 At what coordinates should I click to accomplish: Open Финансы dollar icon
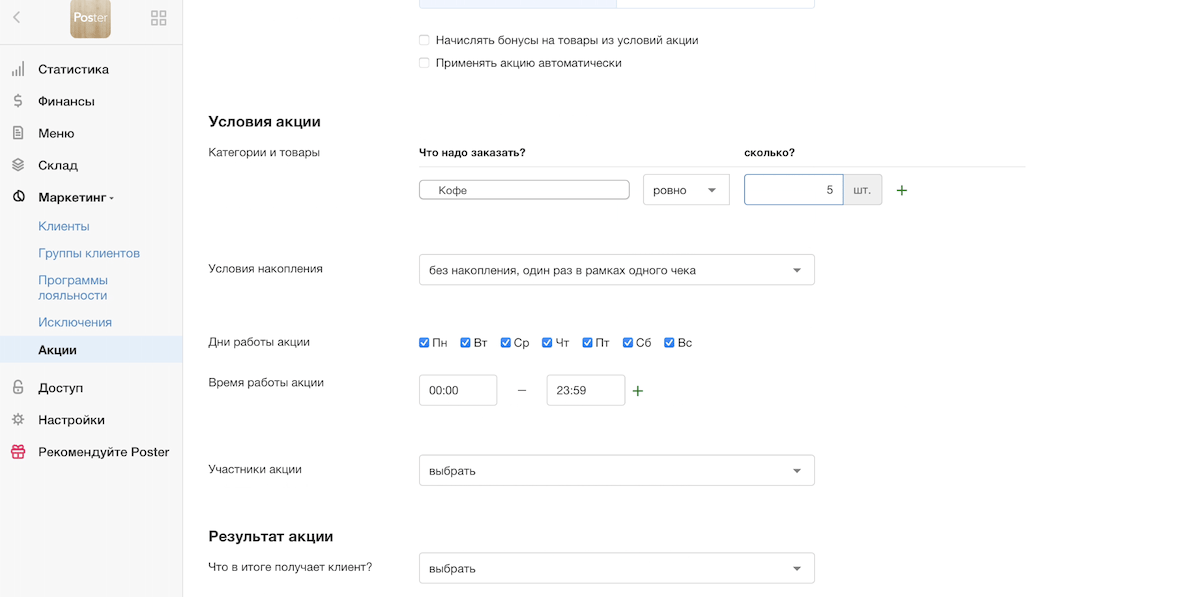pyautogui.click(x=18, y=101)
